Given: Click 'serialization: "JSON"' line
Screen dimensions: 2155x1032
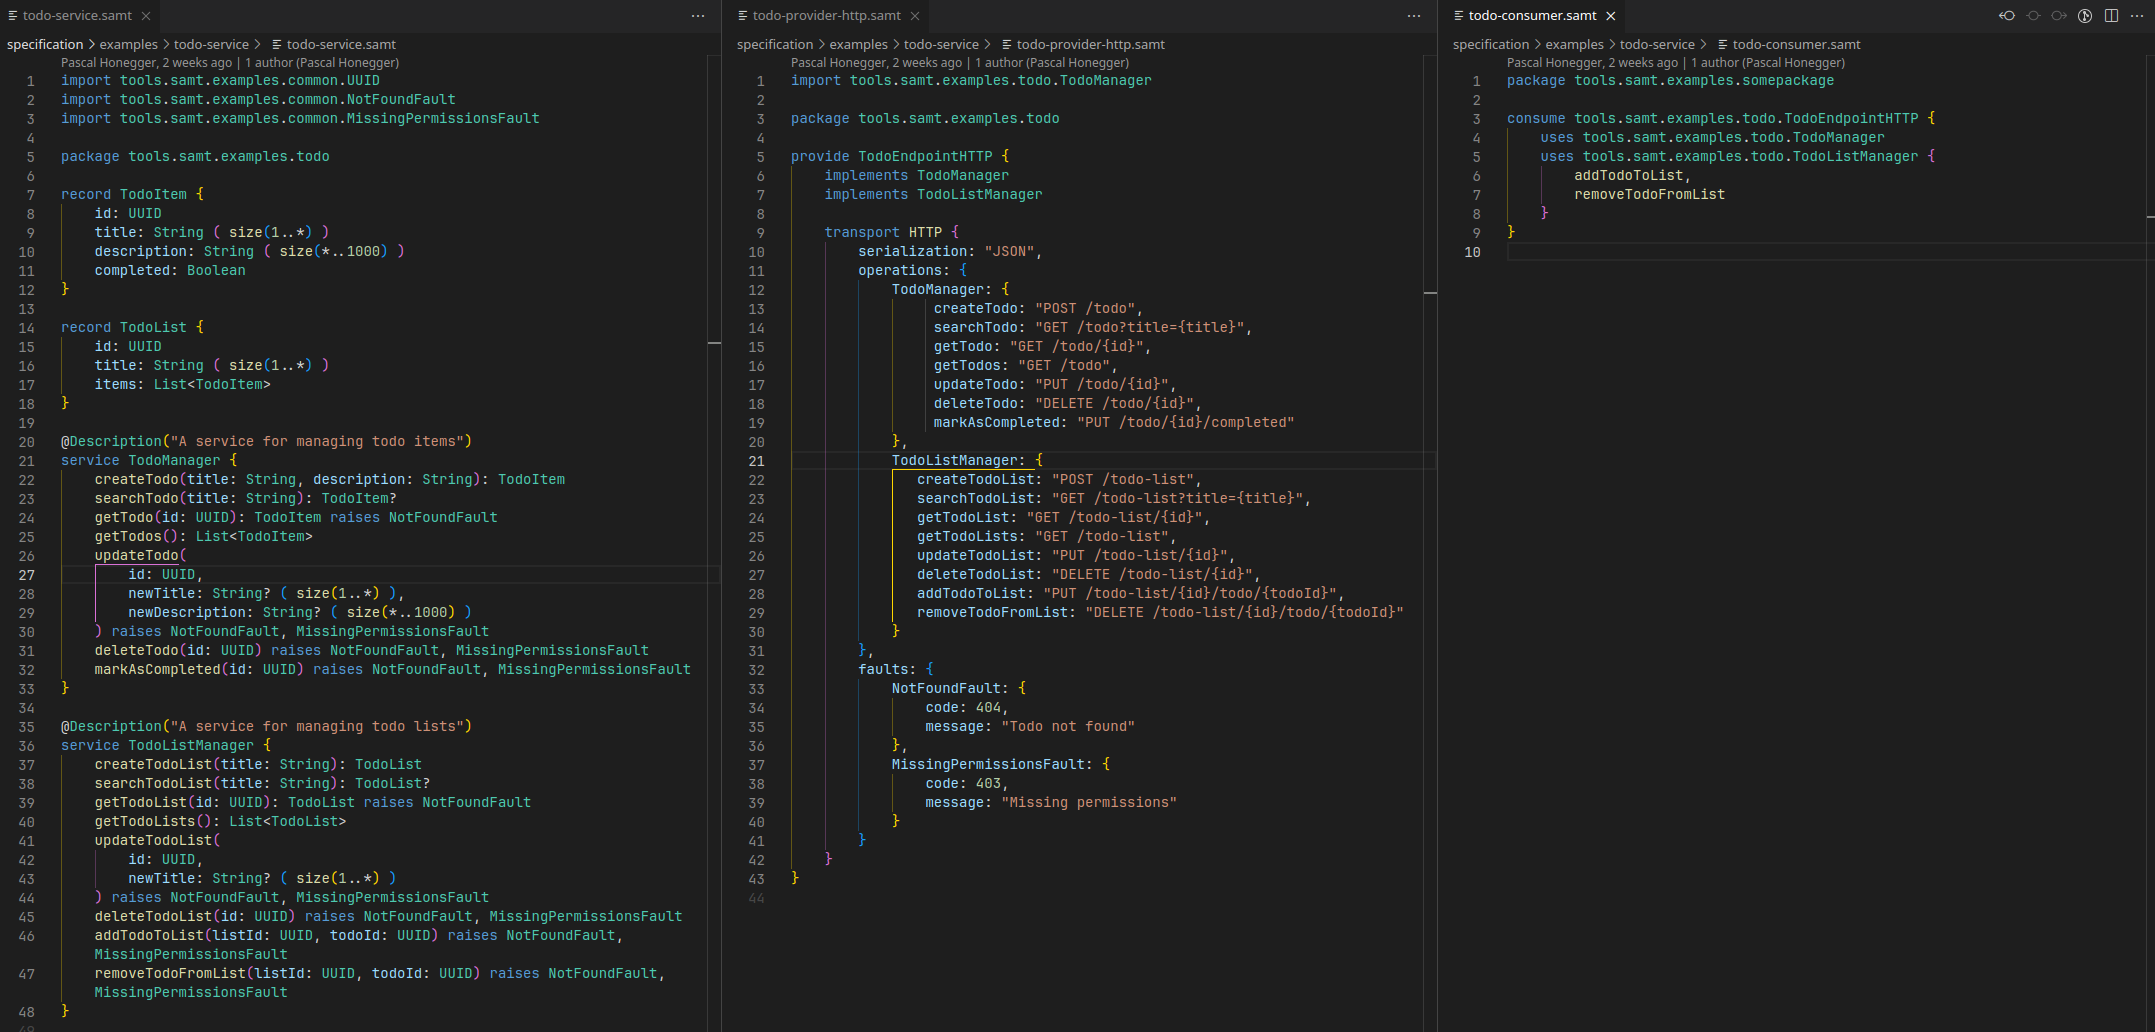Looking at the screenshot, I should [x=950, y=252].
